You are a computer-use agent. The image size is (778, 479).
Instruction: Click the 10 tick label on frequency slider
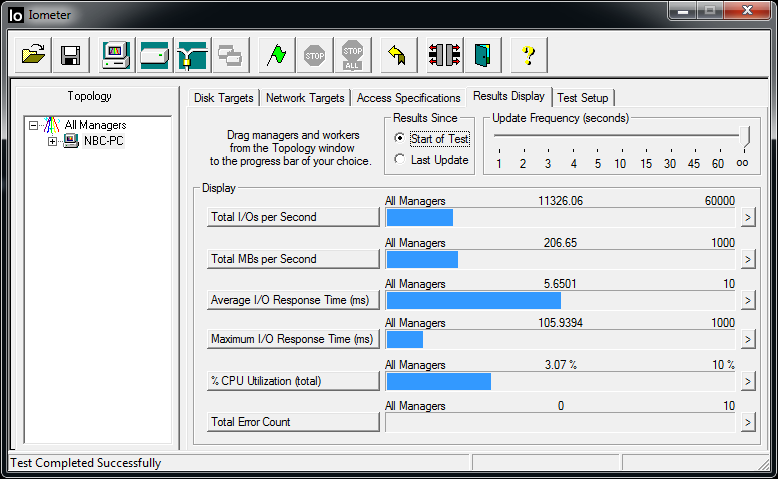point(620,164)
